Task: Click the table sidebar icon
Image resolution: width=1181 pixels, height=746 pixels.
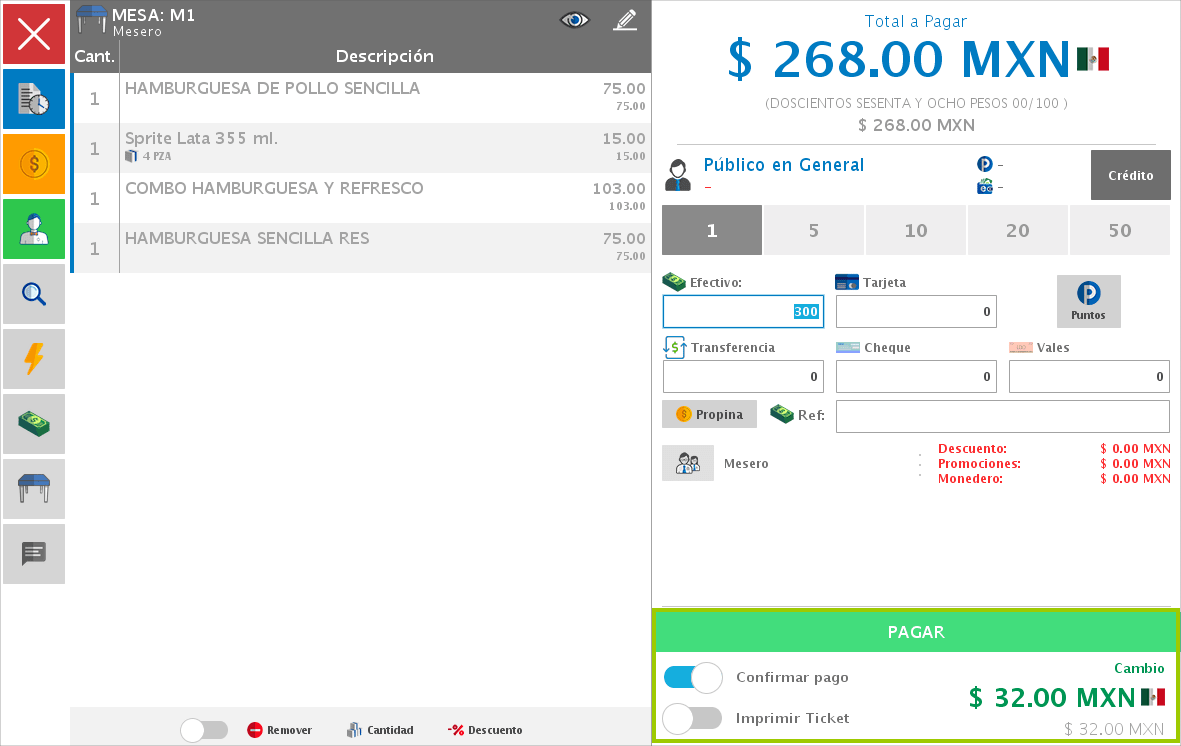Action: pyautogui.click(x=34, y=489)
